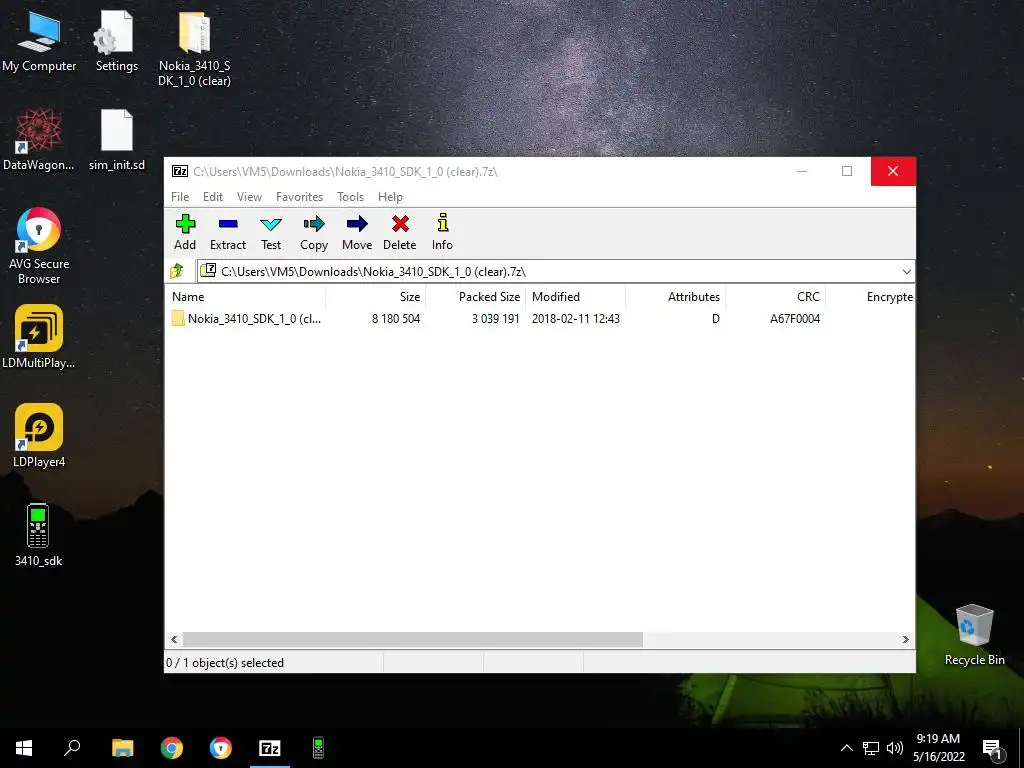This screenshot has height=768, width=1024.
Task: Sort by the CRC column header
Action: [x=775, y=296]
